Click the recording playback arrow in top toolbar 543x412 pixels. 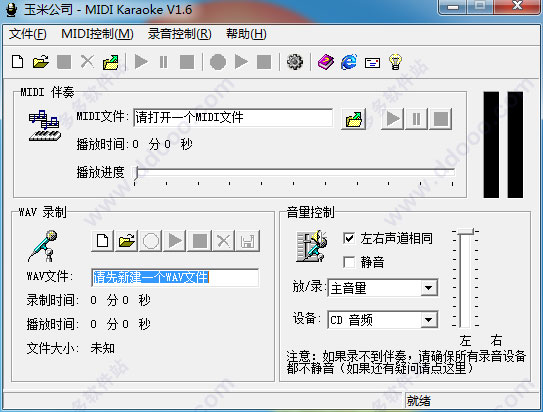(241, 62)
